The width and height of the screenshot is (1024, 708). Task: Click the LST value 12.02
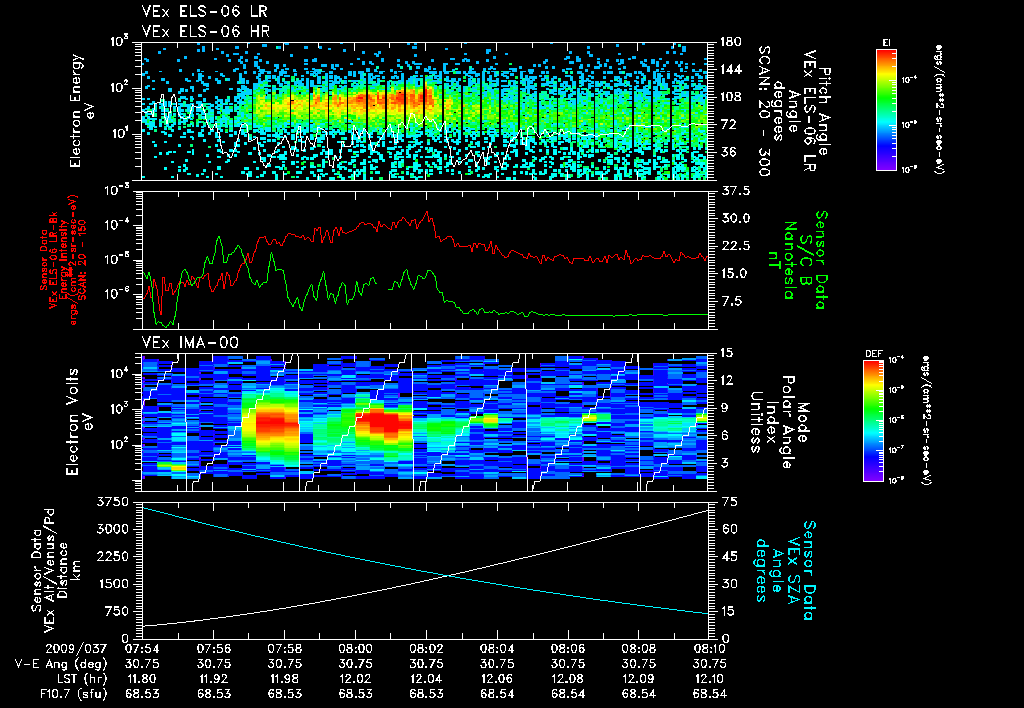tap(355, 679)
